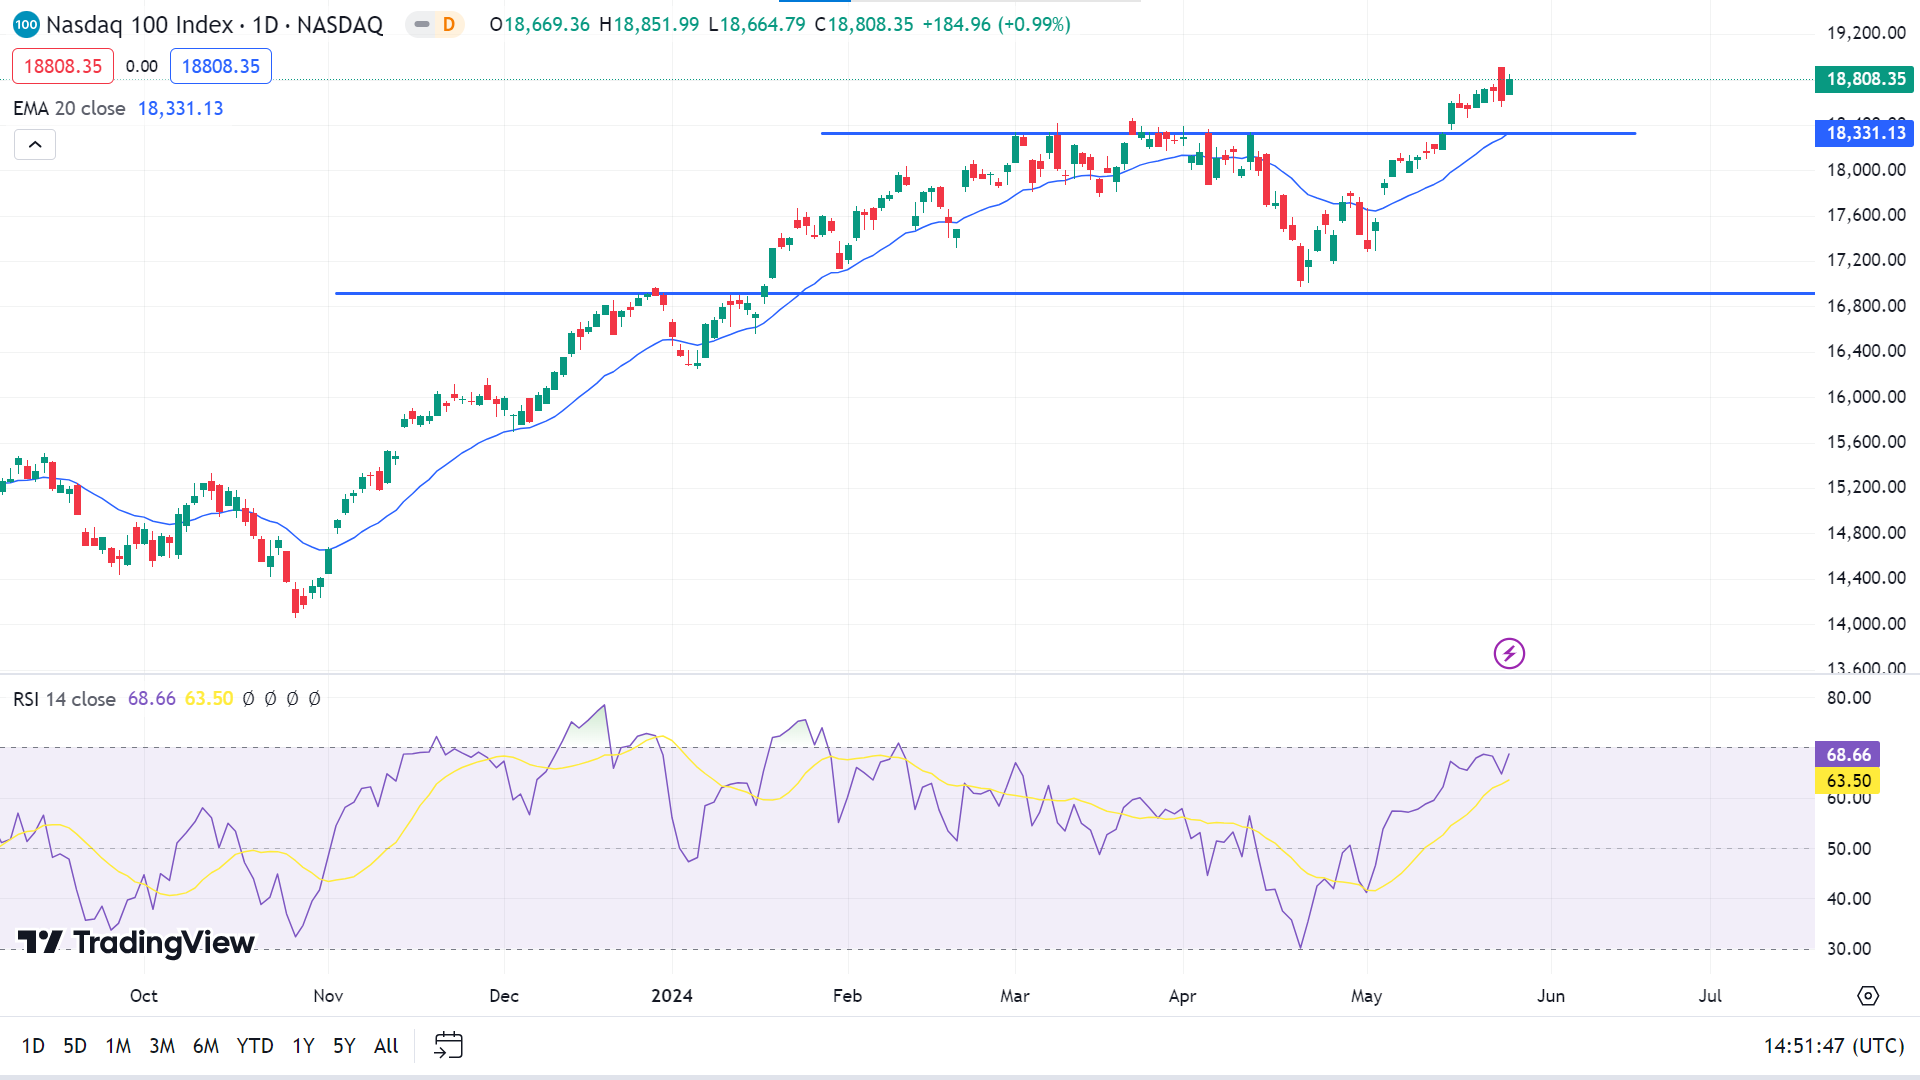This screenshot has height=1080, width=1920.
Task: Click the Nasdaq 100 Index symbol logo
Action: (x=26, y=24)
